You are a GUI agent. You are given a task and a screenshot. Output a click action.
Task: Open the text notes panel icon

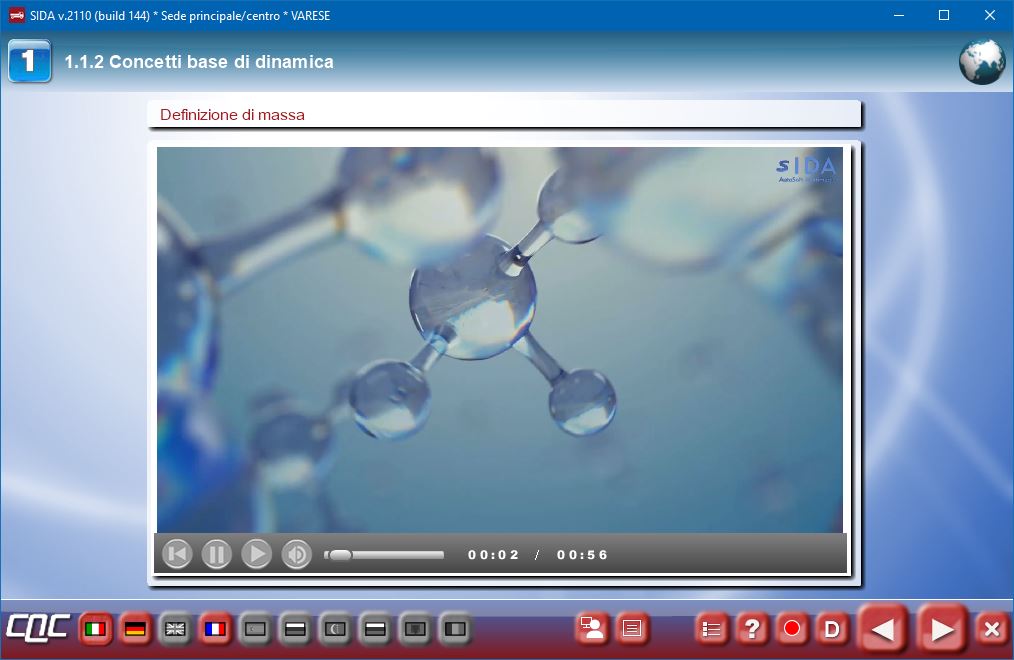click(632, 629)
